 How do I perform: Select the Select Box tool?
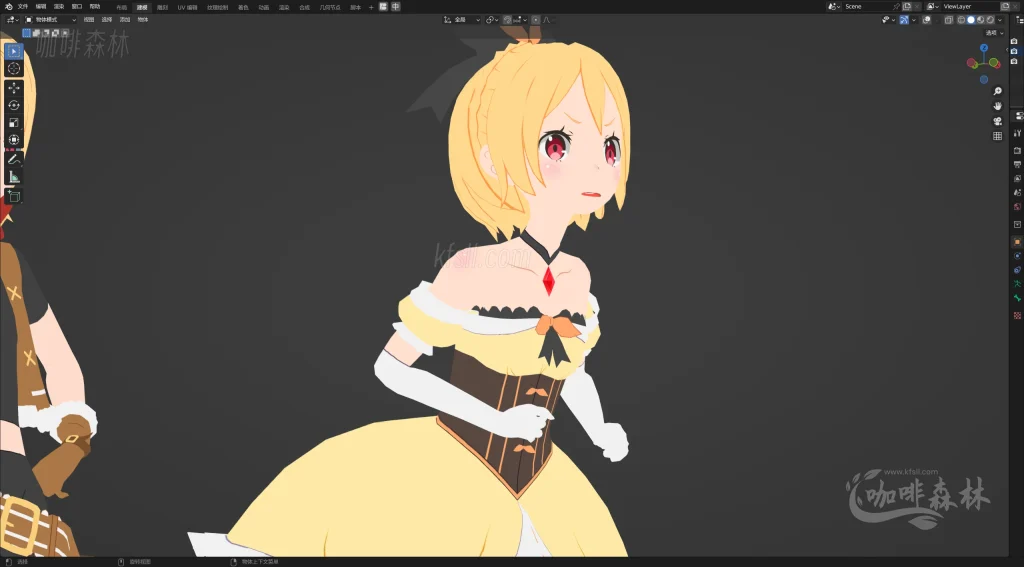(x=14, y=51)
